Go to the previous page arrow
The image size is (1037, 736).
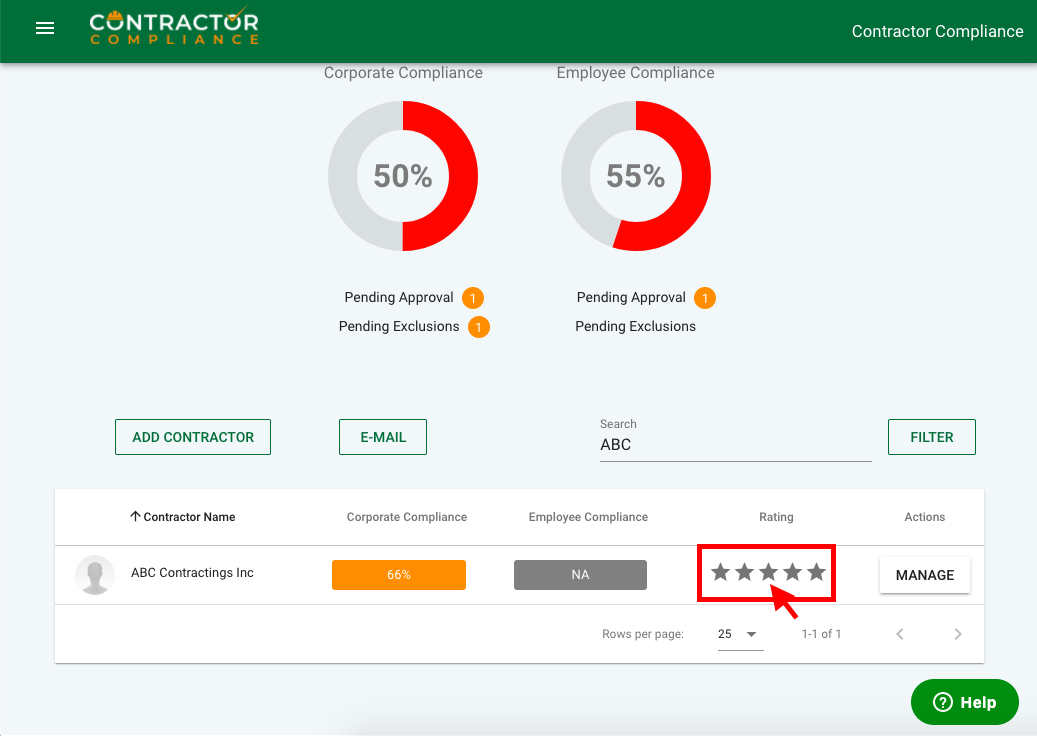point(900,634)
